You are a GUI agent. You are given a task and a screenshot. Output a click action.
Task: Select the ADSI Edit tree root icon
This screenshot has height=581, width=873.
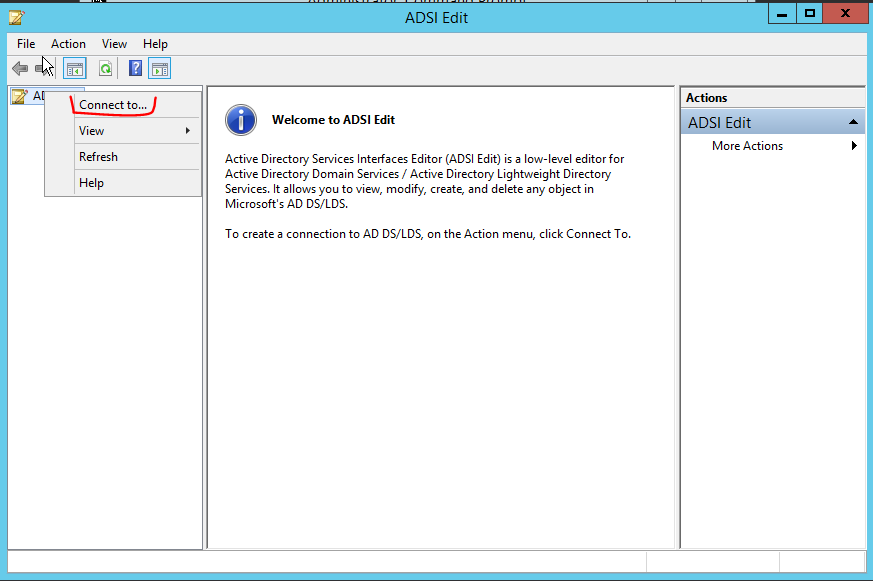coord(19,96)
